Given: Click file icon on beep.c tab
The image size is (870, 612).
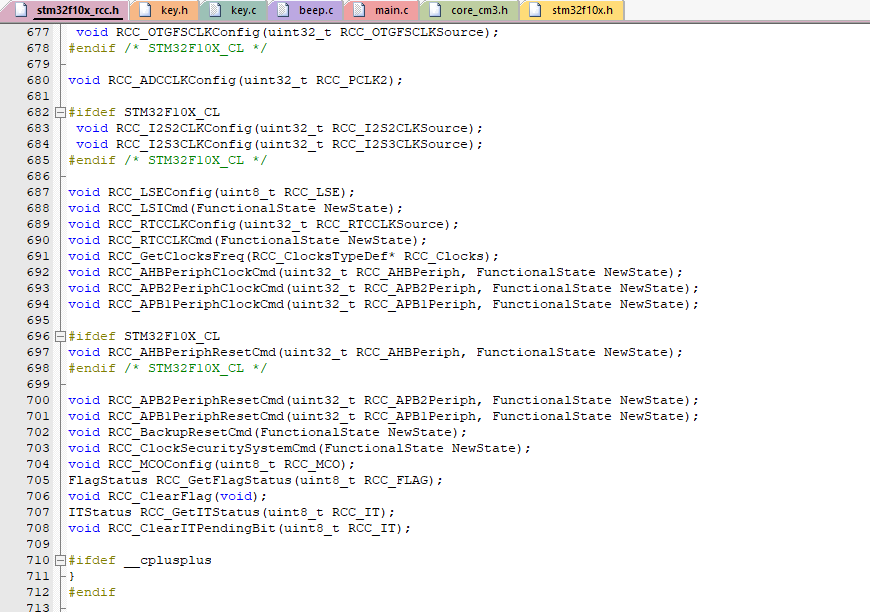Looking at the screenshot, I should coord(283,10).
